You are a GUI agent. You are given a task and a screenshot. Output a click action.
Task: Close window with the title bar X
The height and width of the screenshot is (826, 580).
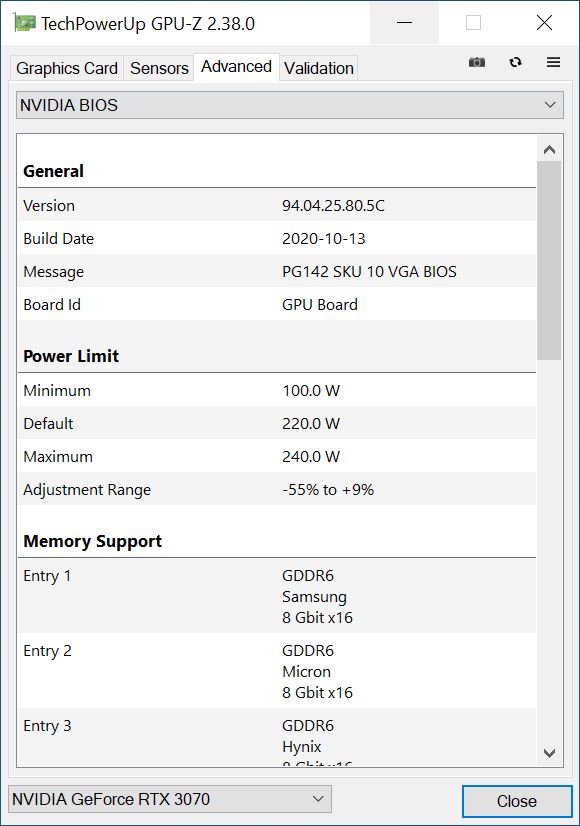coord(544,23)
